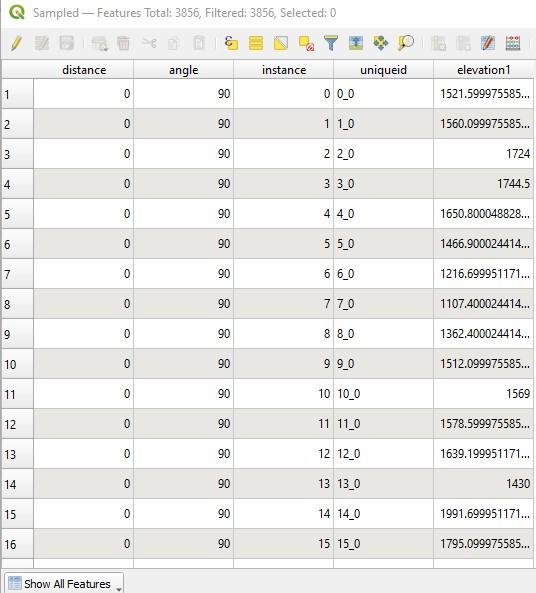Open Select features using expression
This screenshot has width=536, height=593.
pos(231,43)
